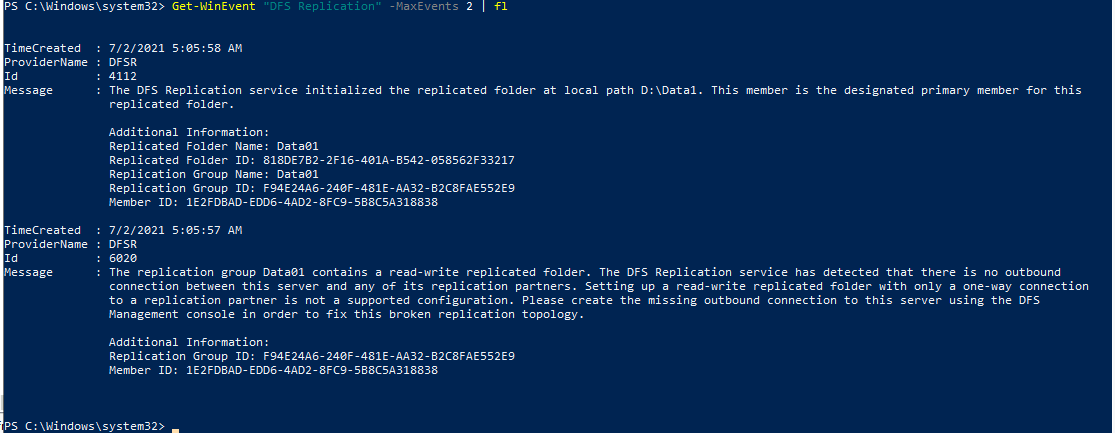This screenshot has height=433, width=1115.
Task: Click the Replicated Folder ID GUID line
Action: (311, 161)
